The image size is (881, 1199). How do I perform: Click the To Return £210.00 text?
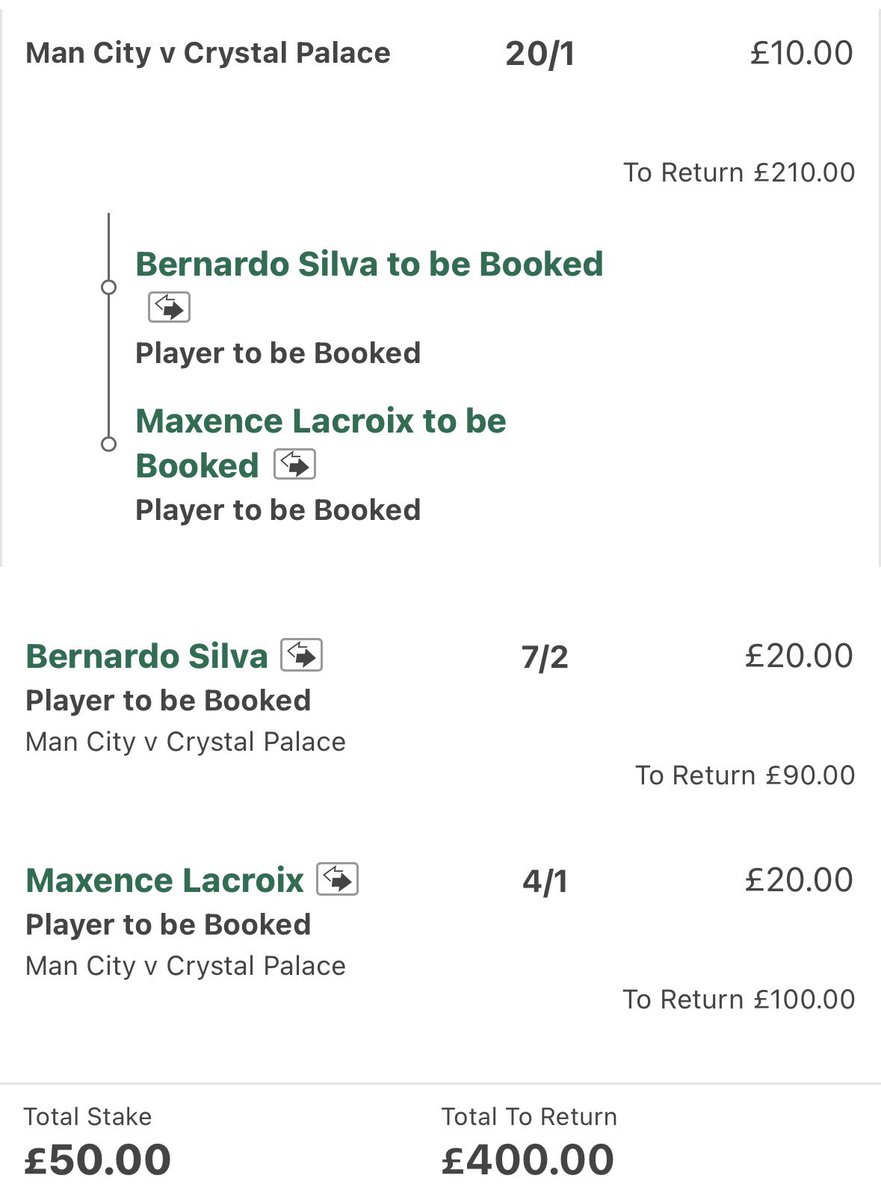point(739,172)
